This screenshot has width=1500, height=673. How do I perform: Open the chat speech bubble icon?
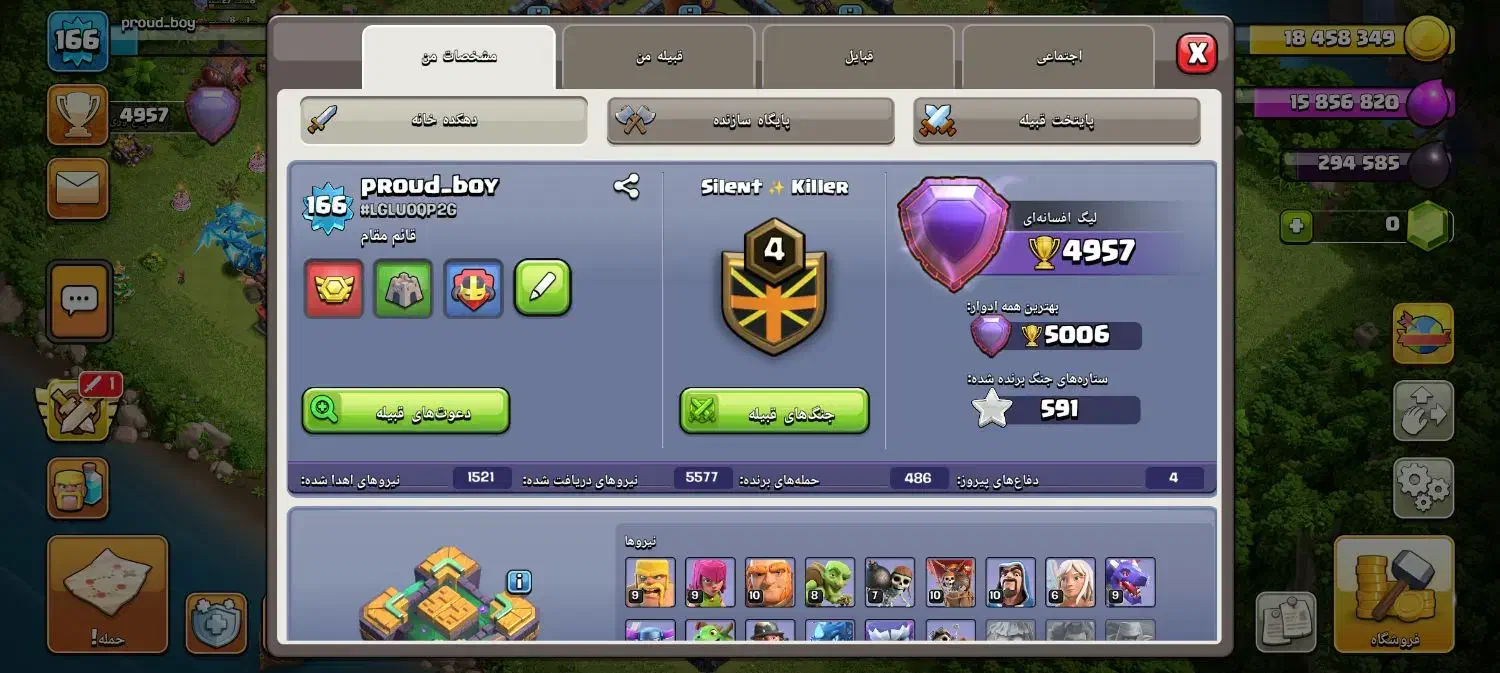(79, 300)
